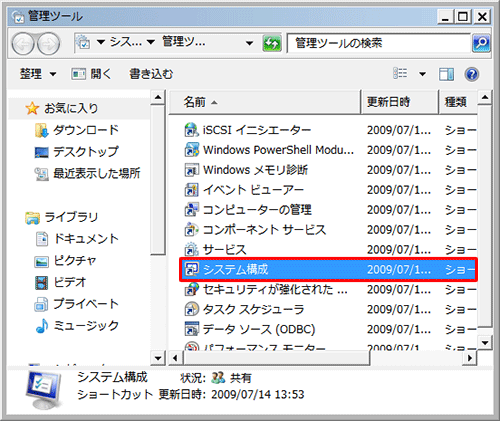Viewport: 500px width, 421px height.
Task: Click the タスク スケジューラ clock icon
Action: [x=192, y=309]
